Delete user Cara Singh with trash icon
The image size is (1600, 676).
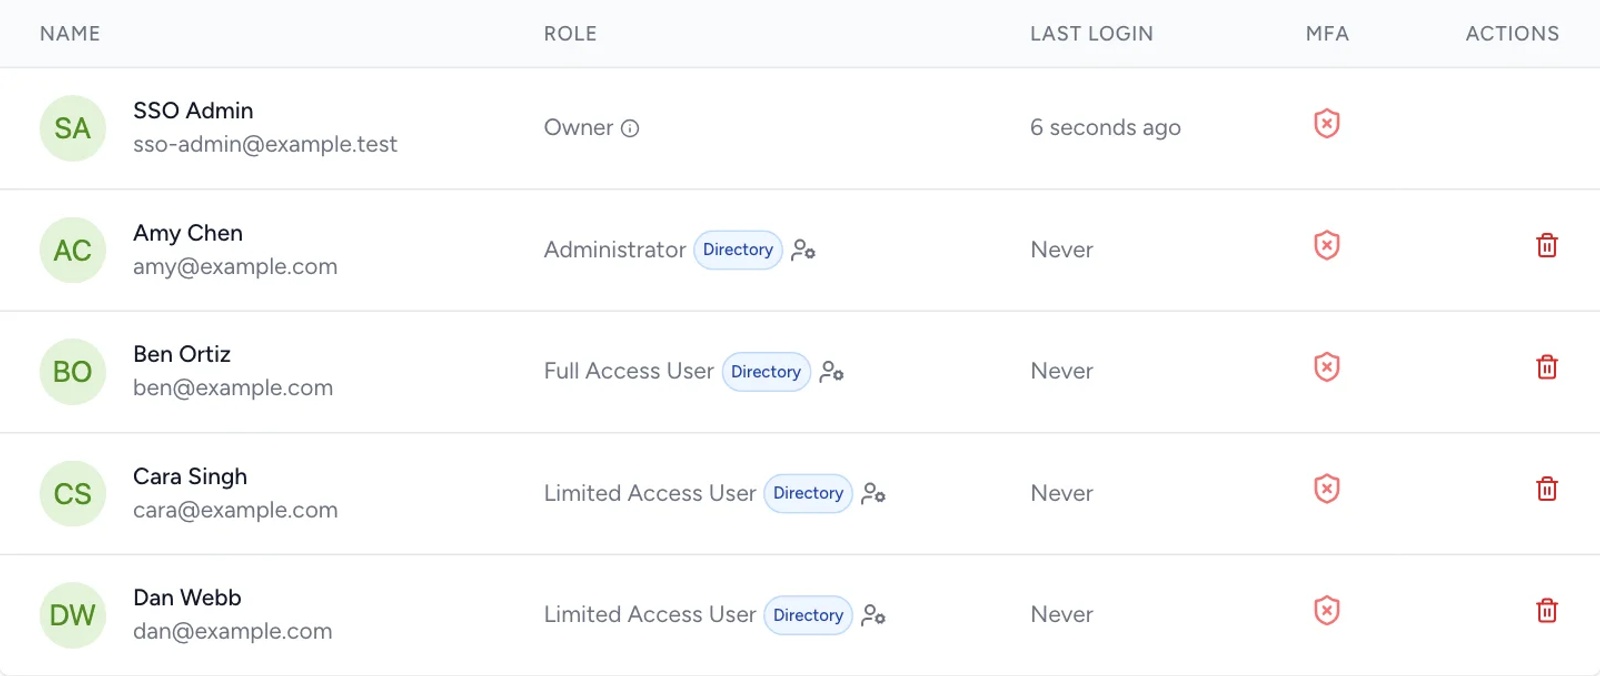[1547, 489]
